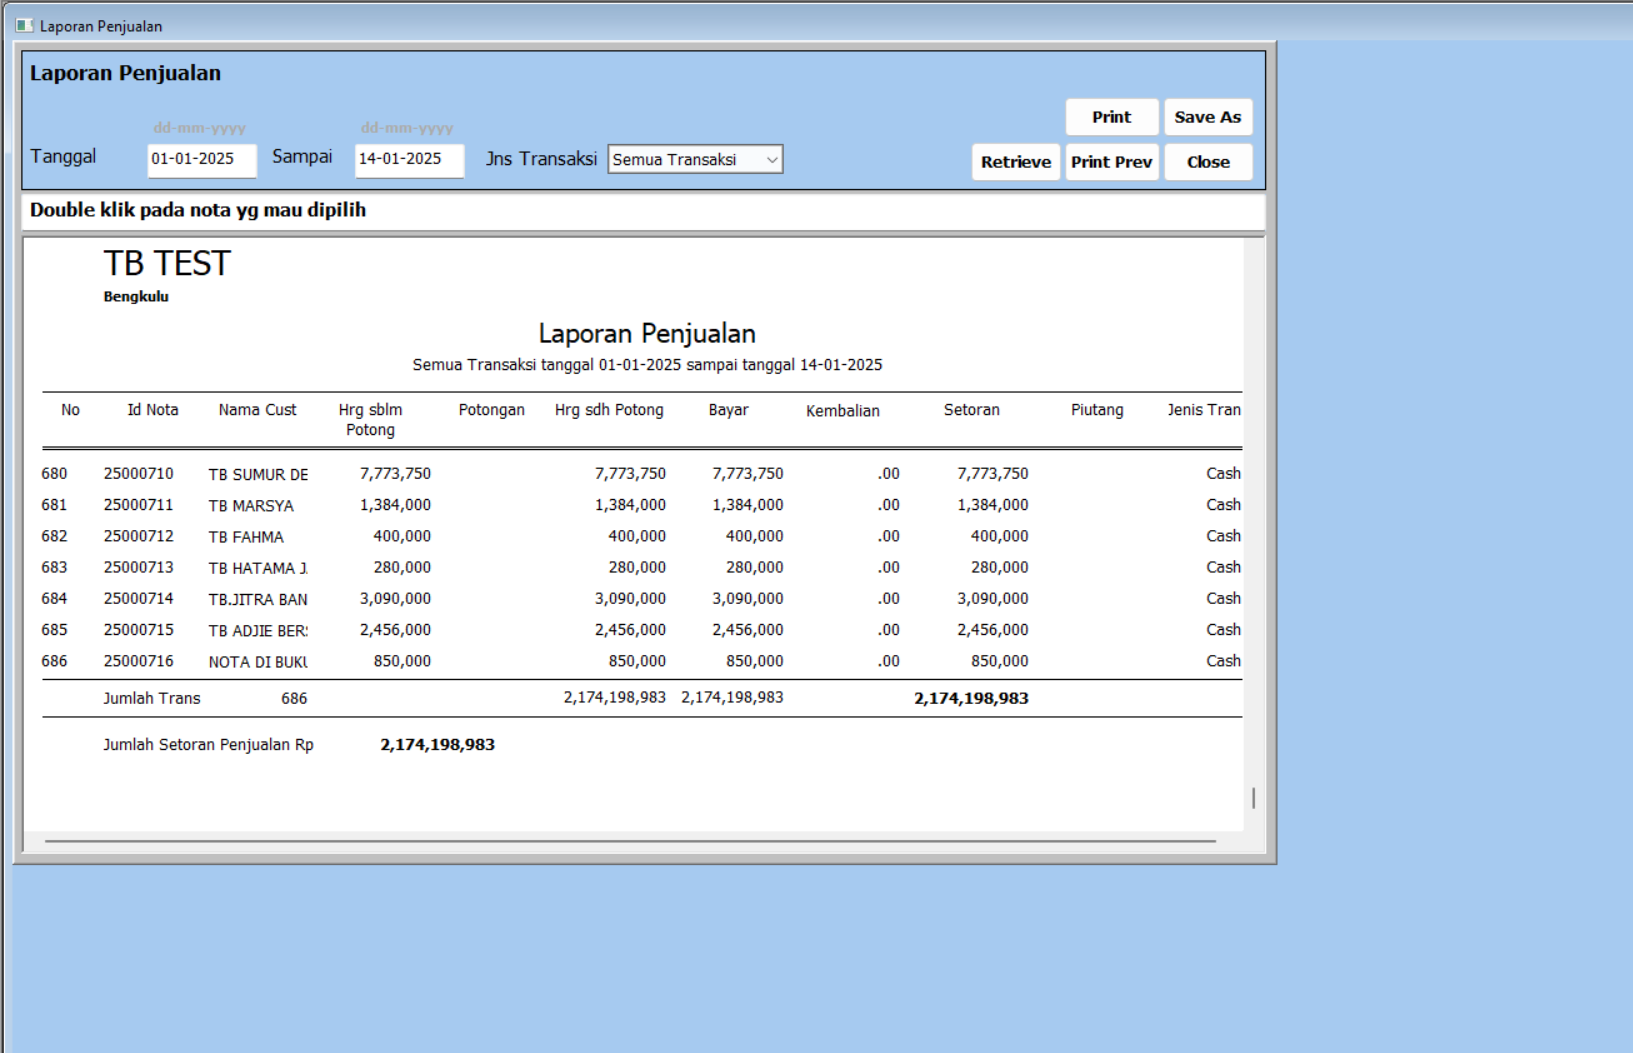Click the Laporan Penjualan window title icon
This screenshot has height=1053, width=1633.
point(24,25)
